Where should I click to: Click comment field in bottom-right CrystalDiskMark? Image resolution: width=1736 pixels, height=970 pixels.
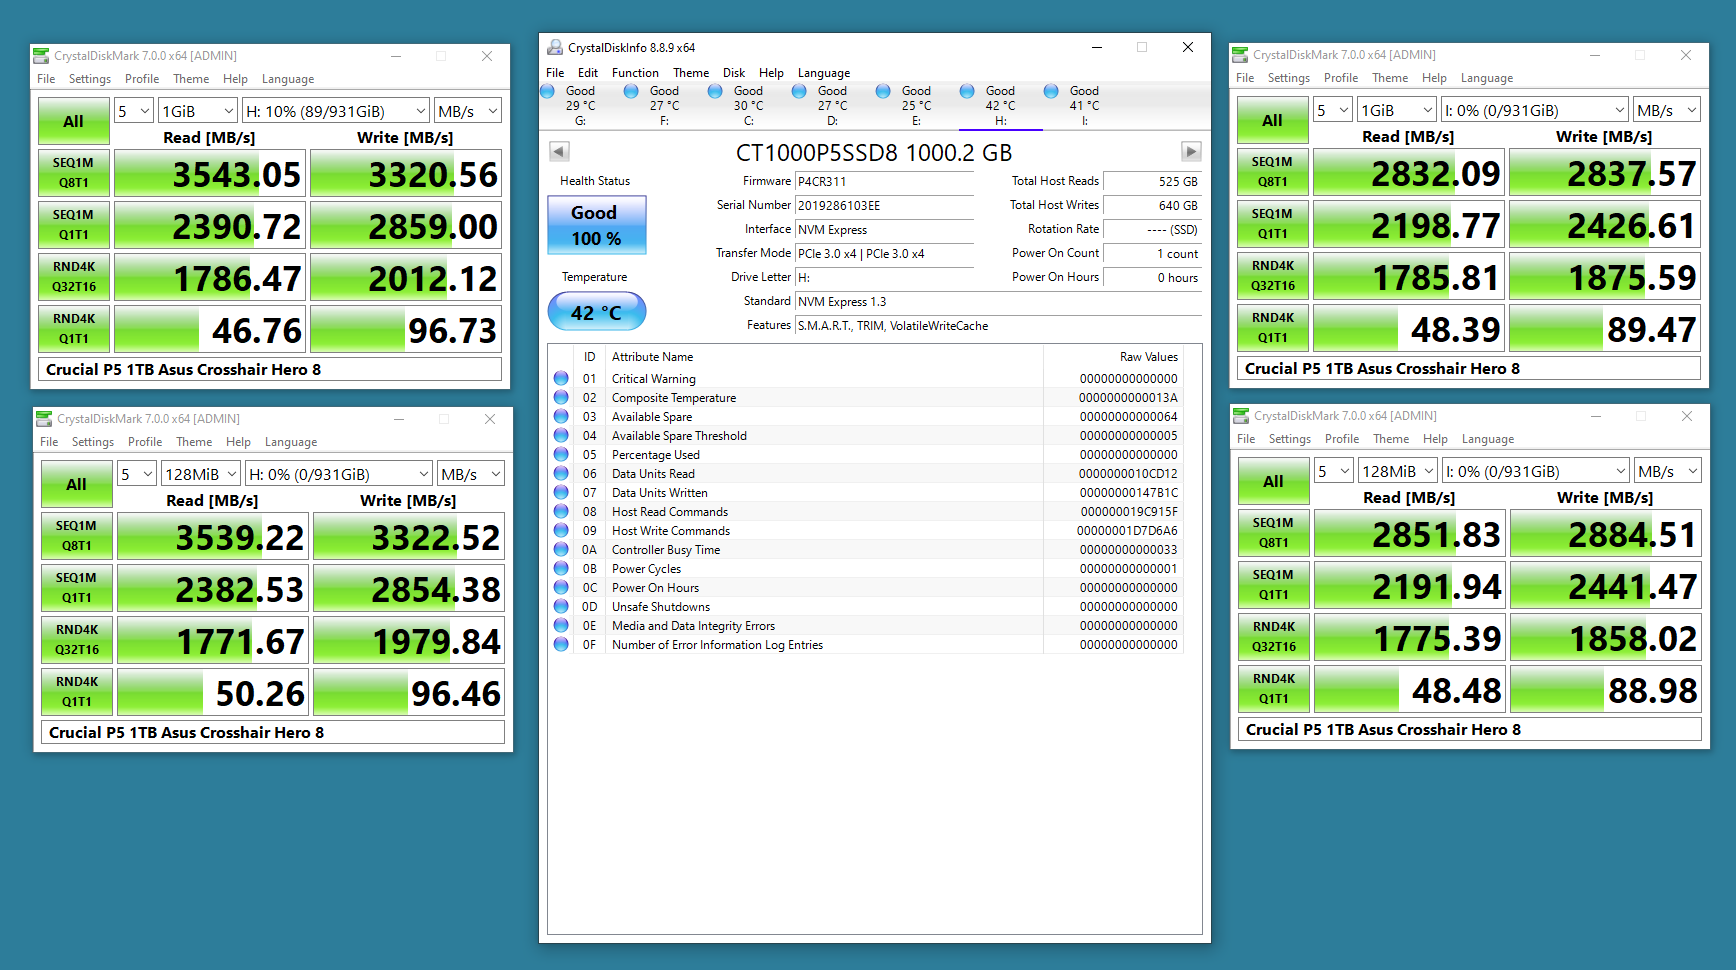coord(1470,729)
